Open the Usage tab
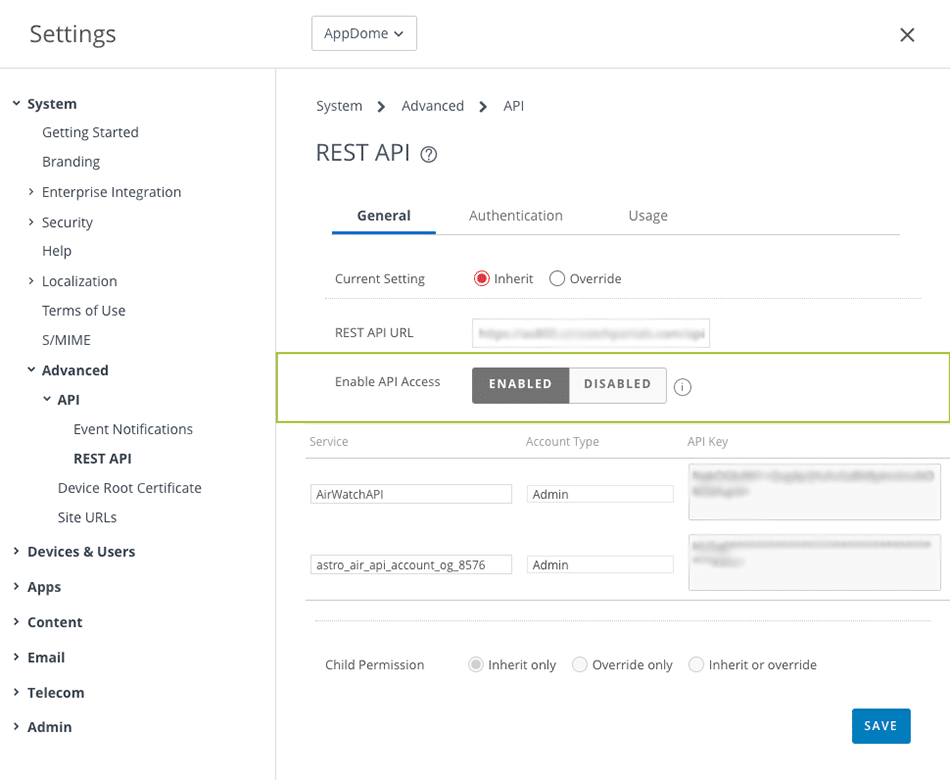The height and width of the screenshot is (782, 950). click(x=647, y=215)
